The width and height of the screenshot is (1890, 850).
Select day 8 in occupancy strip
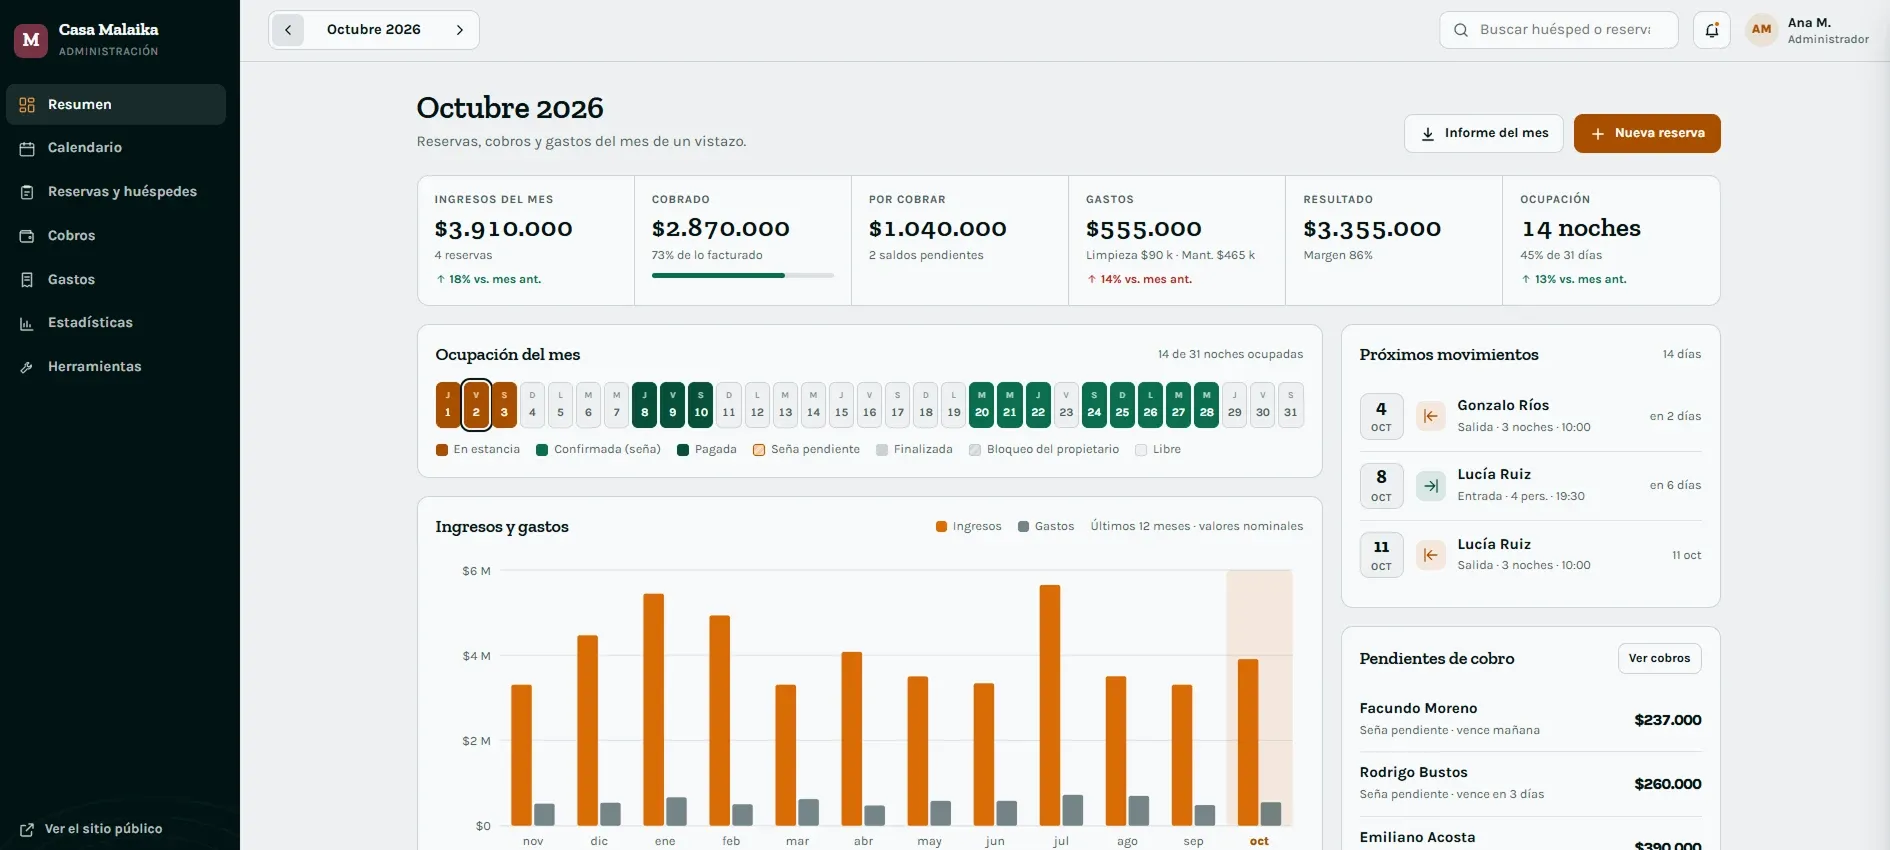[645, 405]
